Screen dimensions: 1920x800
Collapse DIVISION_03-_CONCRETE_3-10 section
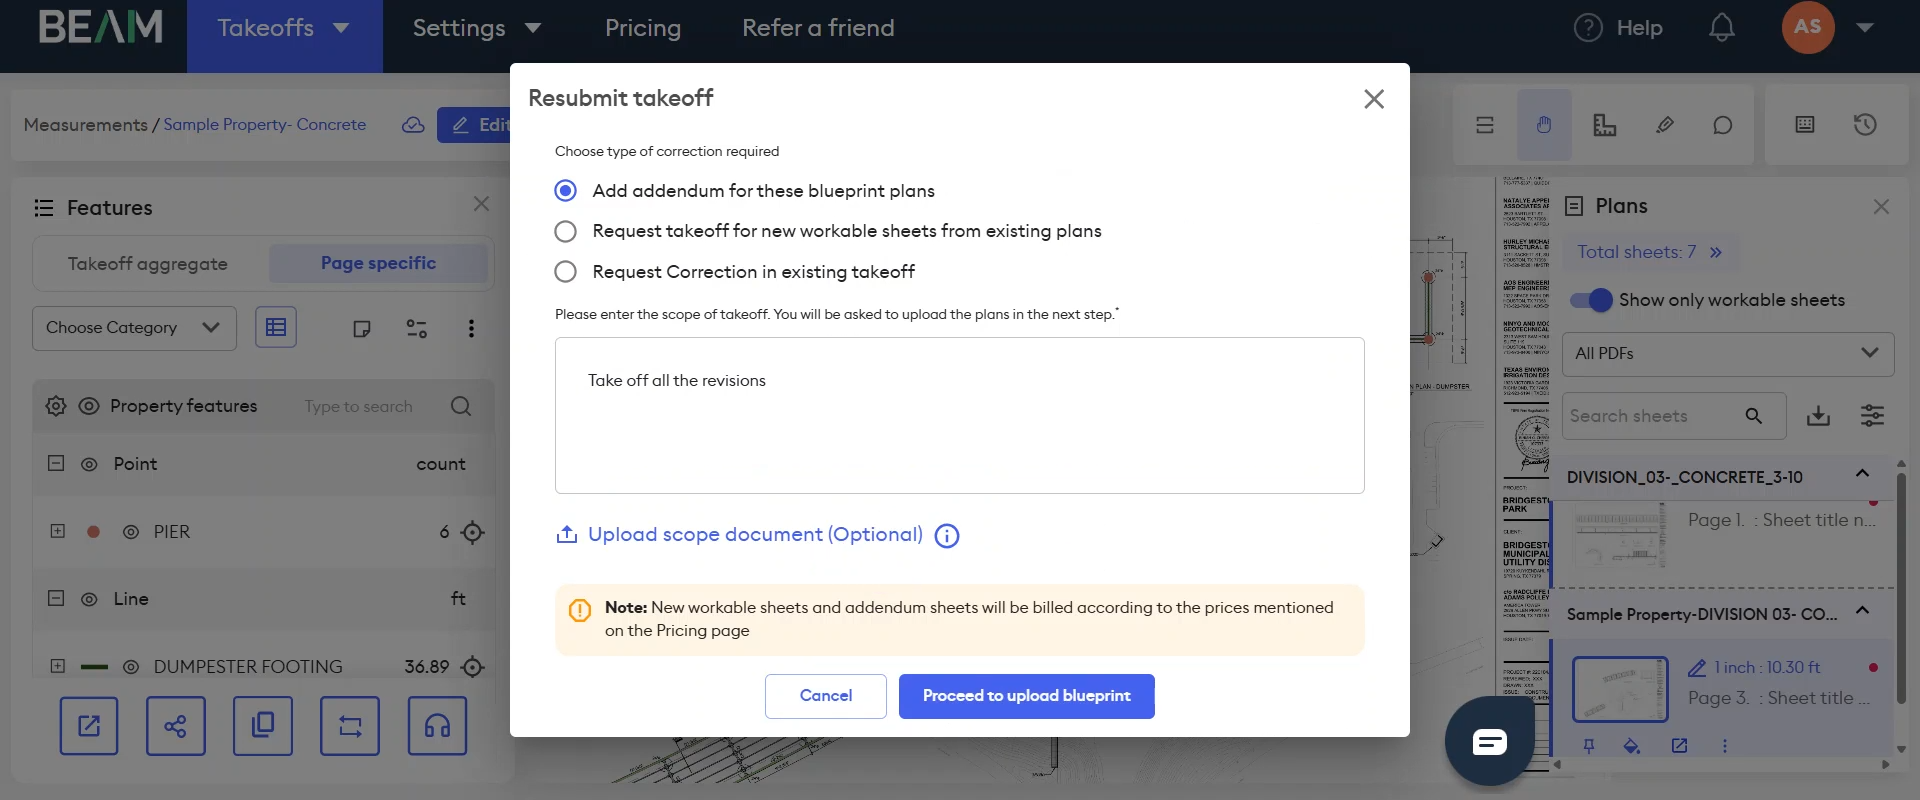tap(1862, 473)
